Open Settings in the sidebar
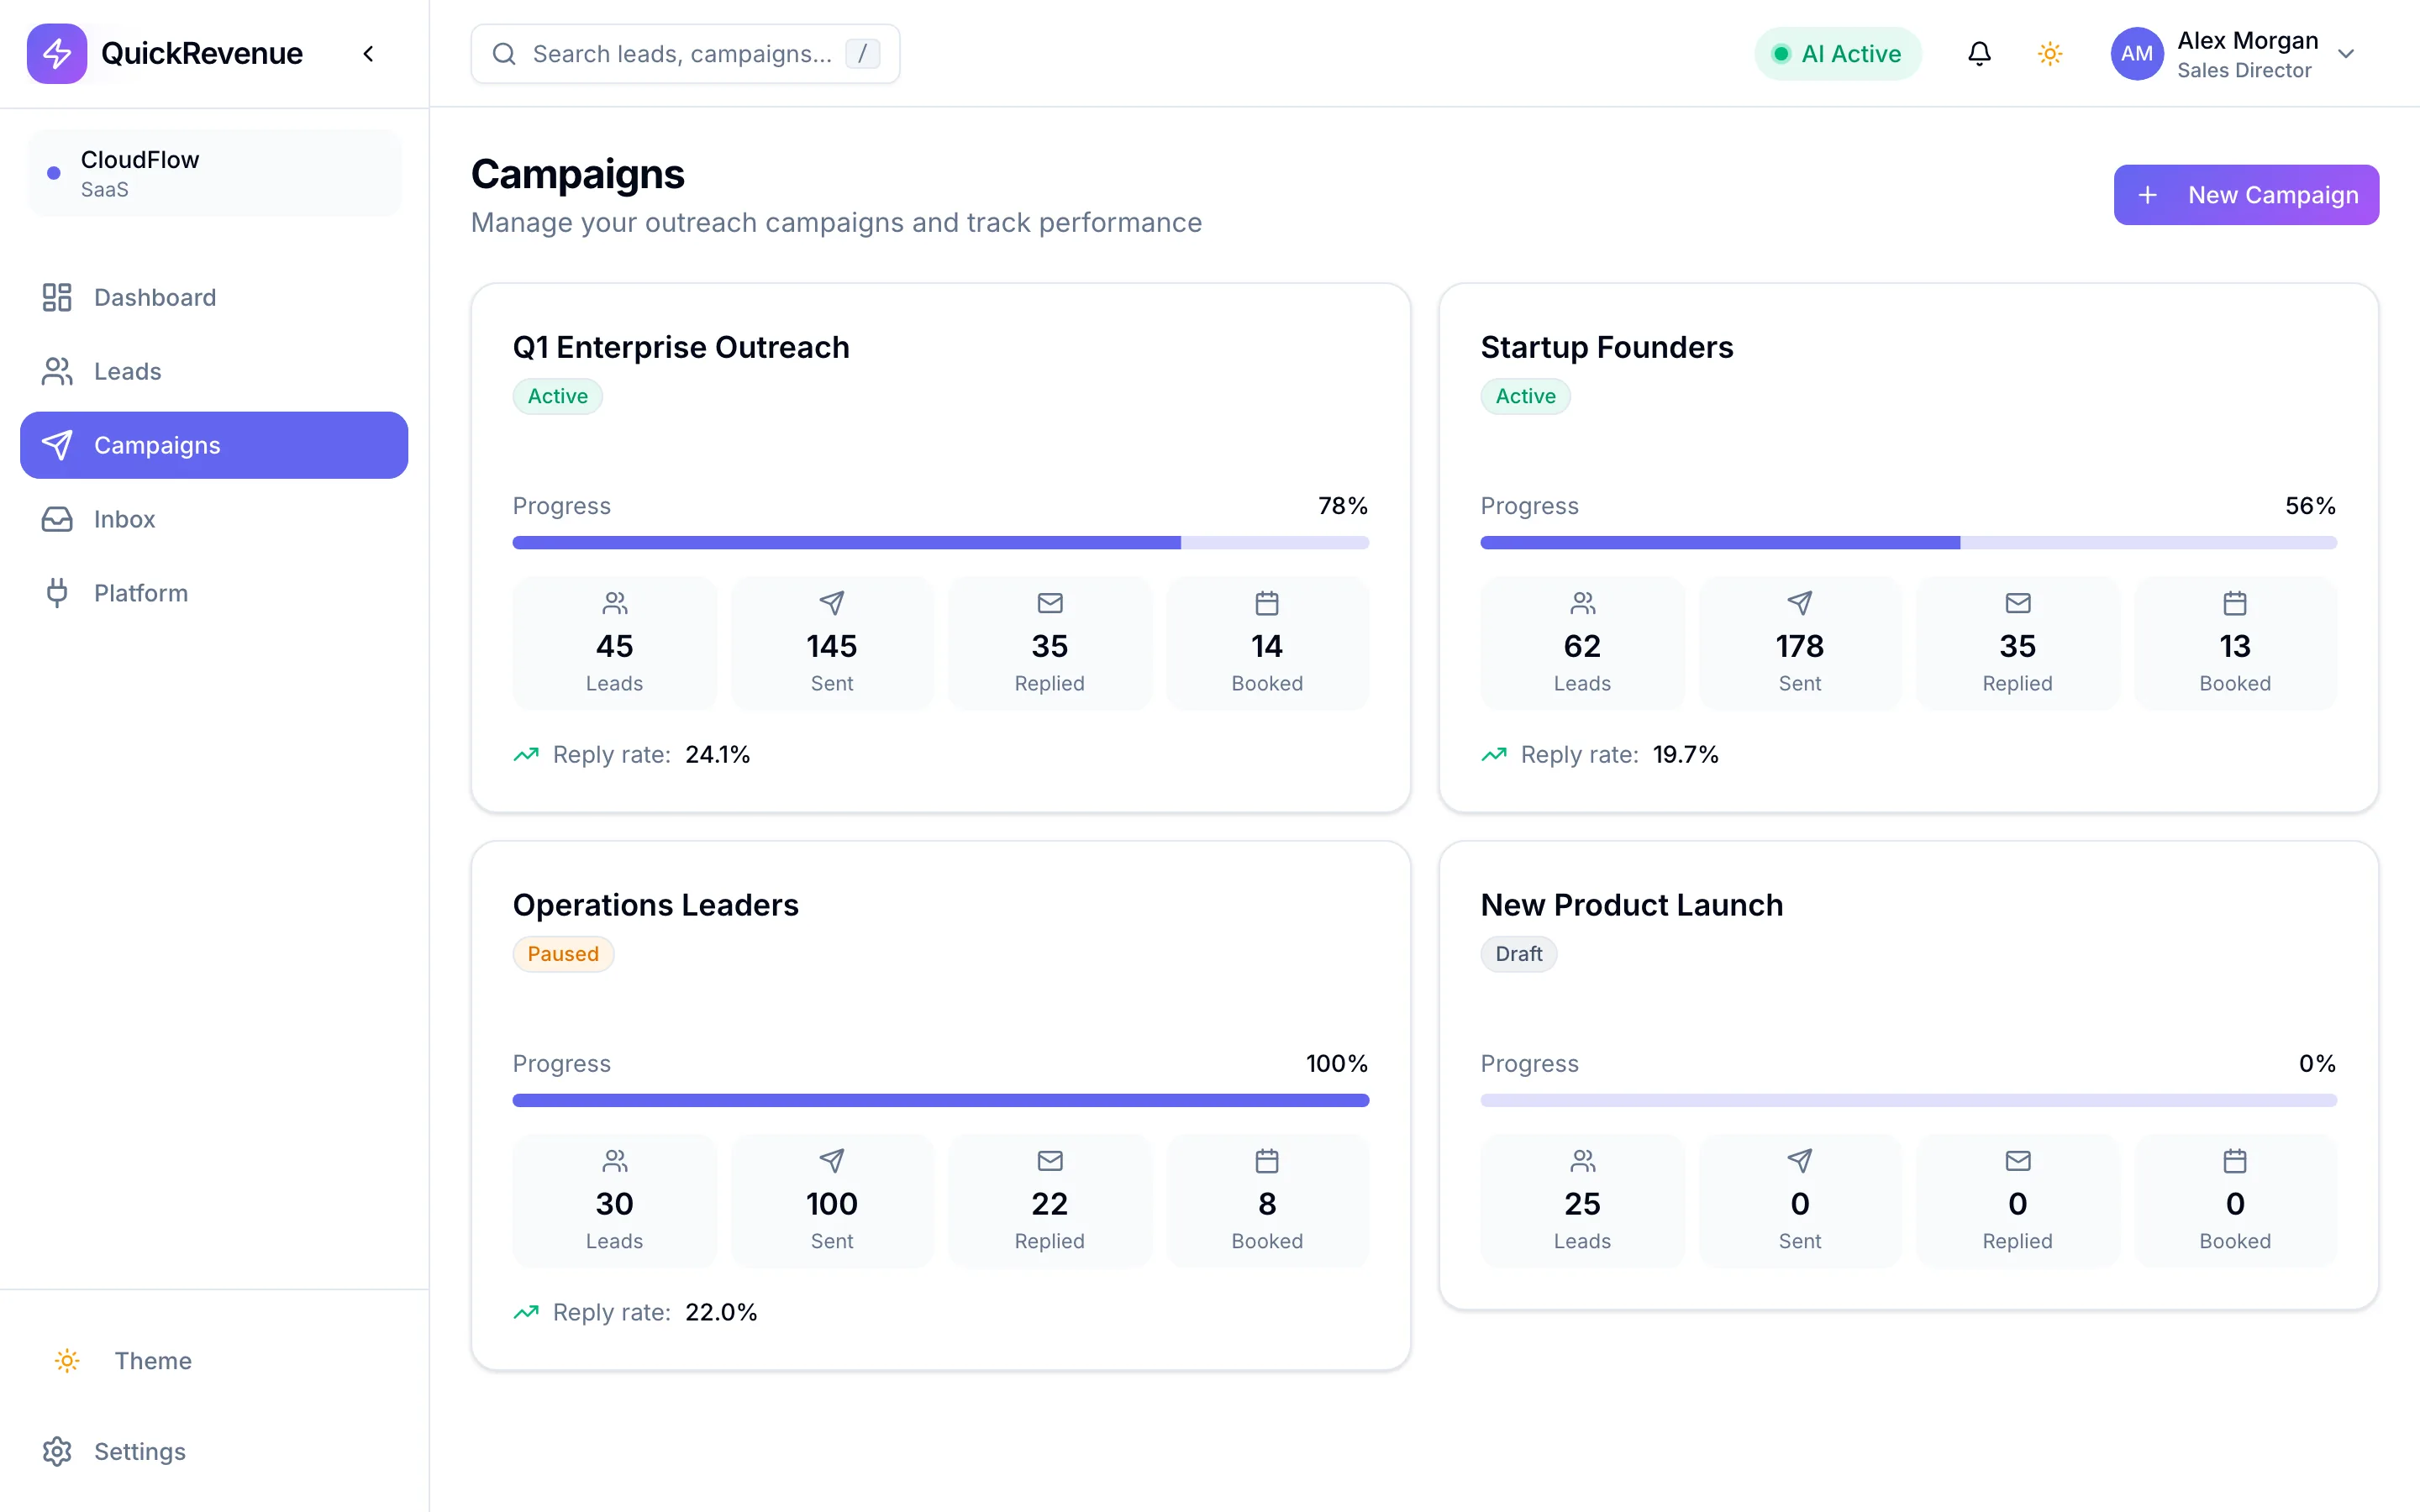The height and width of the screenshot is (1512, 2420). (214, 1451)
